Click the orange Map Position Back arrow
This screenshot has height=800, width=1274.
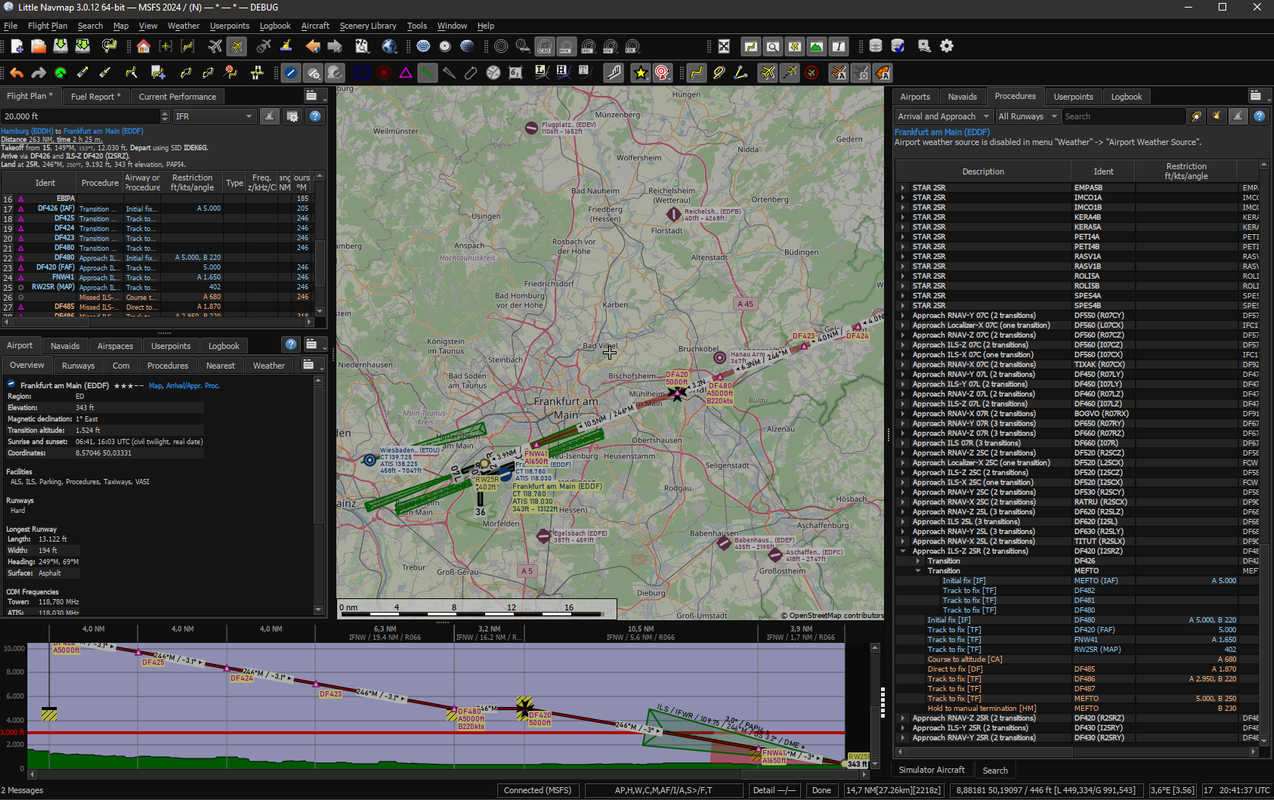[x=313, y=46]
